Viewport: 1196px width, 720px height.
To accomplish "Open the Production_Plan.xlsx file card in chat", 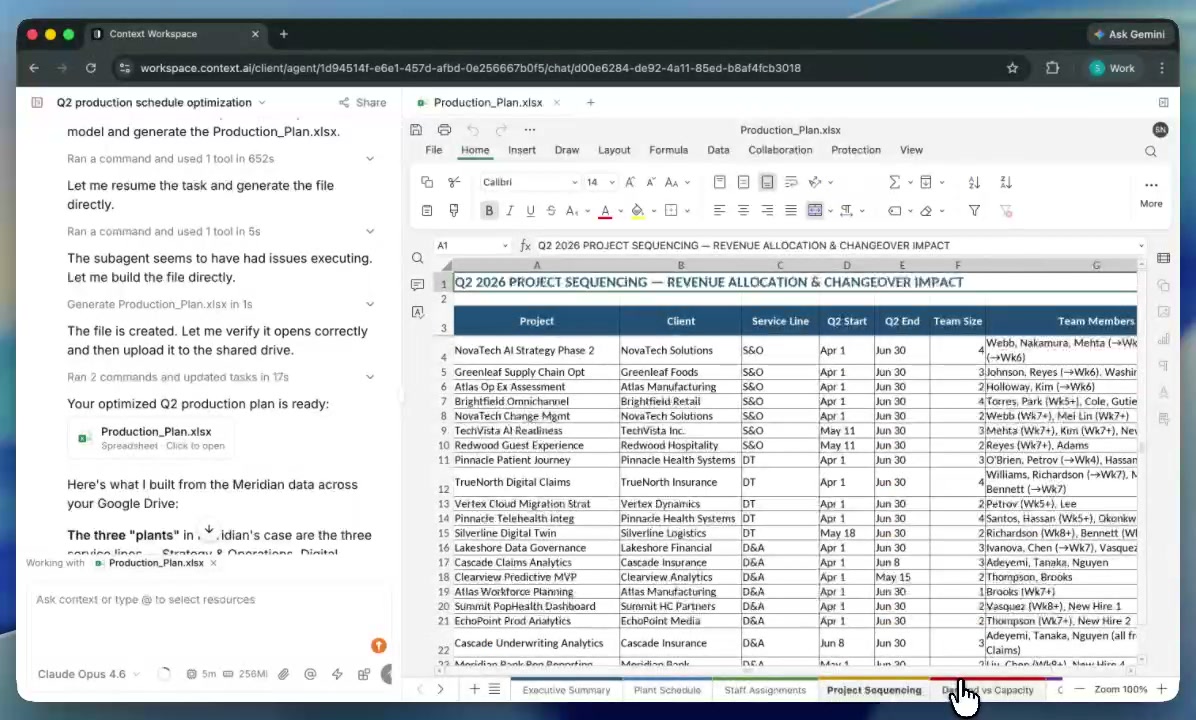I will click(151, 439).
